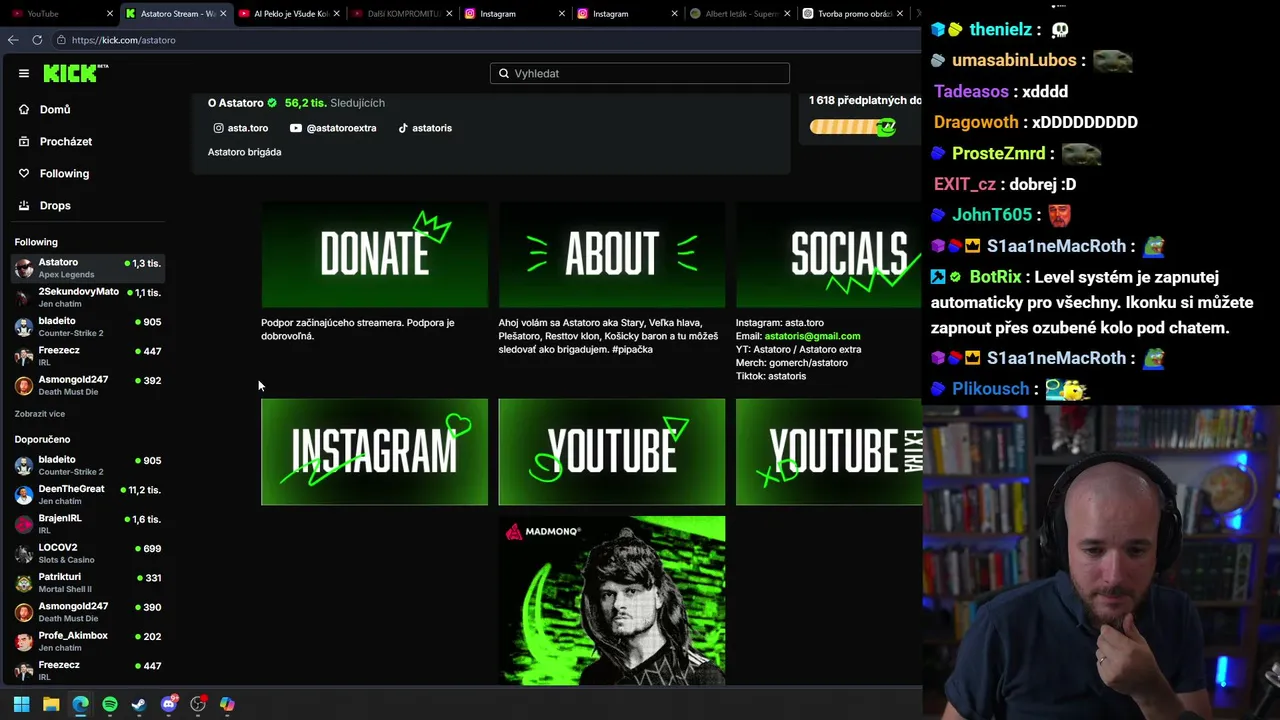The height and width of the screenshot is (720, 1280).
Task: Click the Astatoro brigáda text
Action: [244, 152]
